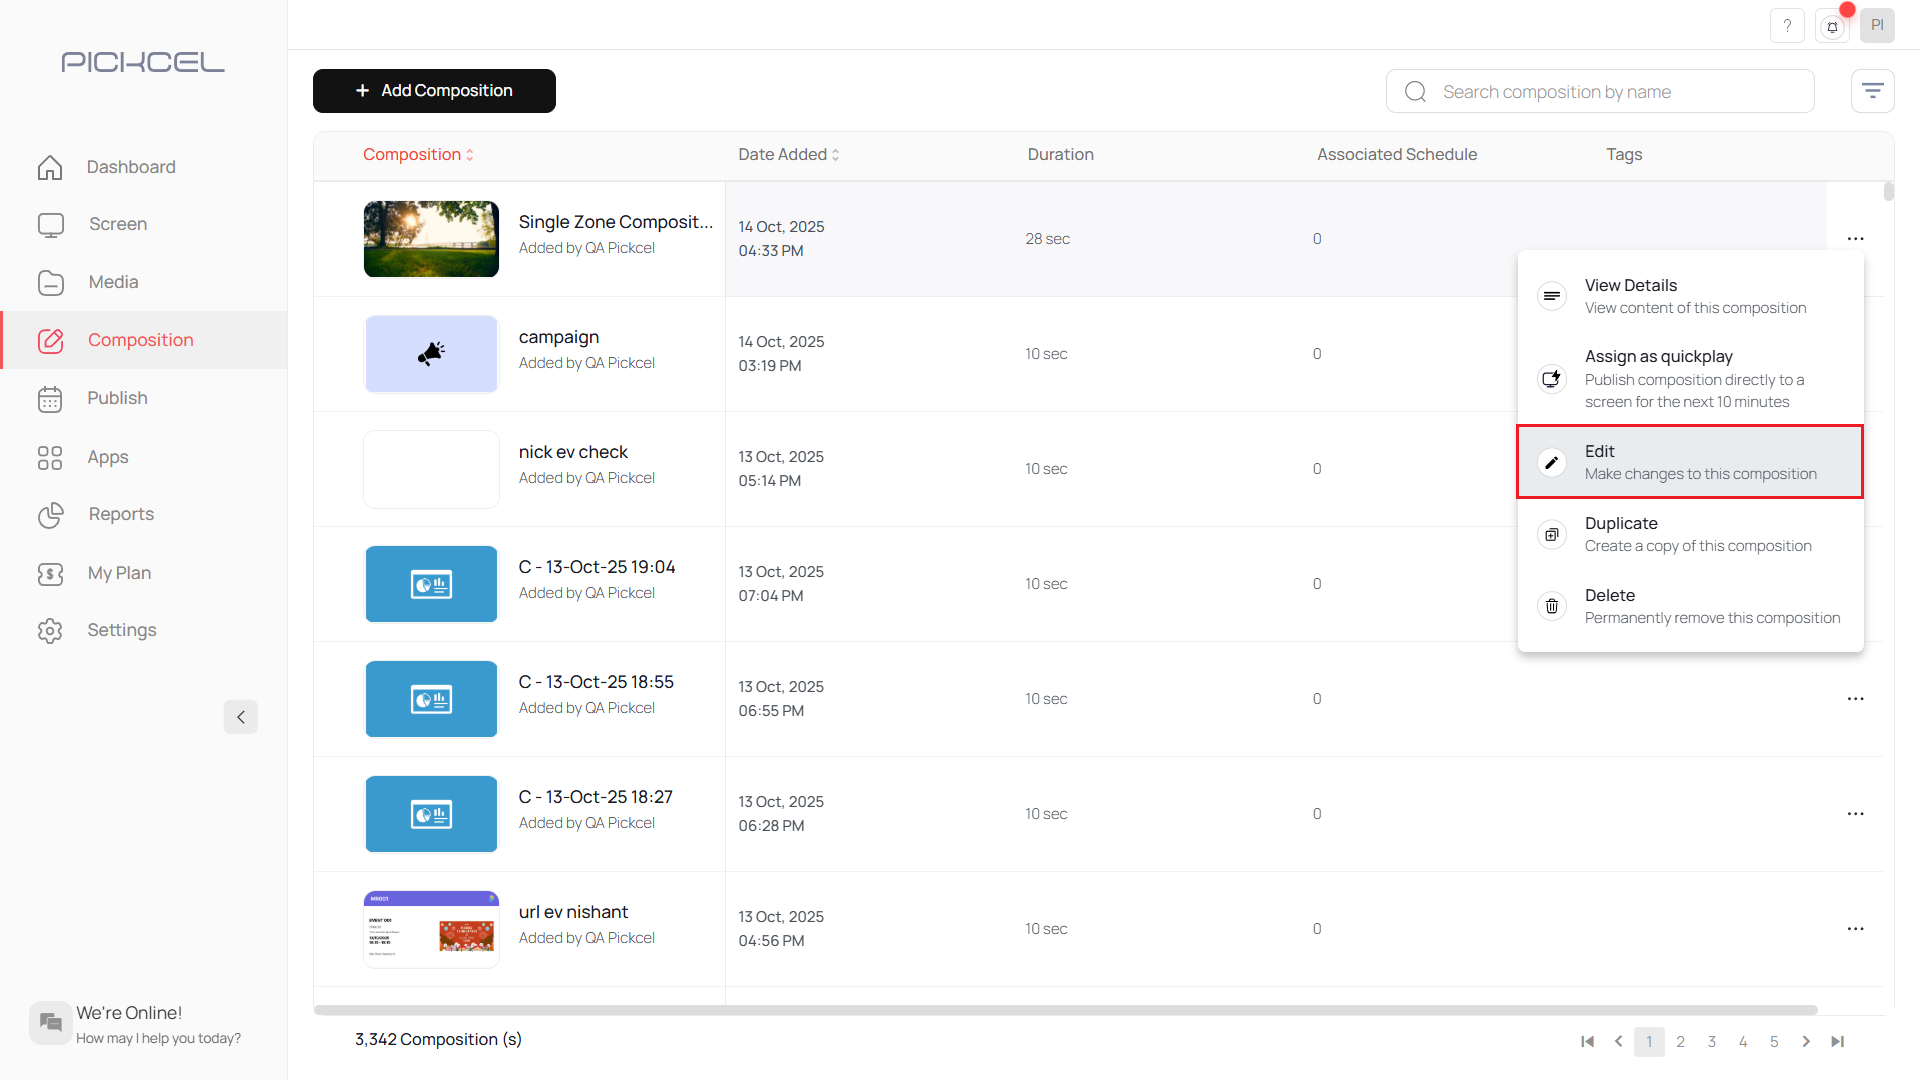Go to pagination page 3
The width and height of the screenshot is (1920, 1080).
[1712, 1042]
